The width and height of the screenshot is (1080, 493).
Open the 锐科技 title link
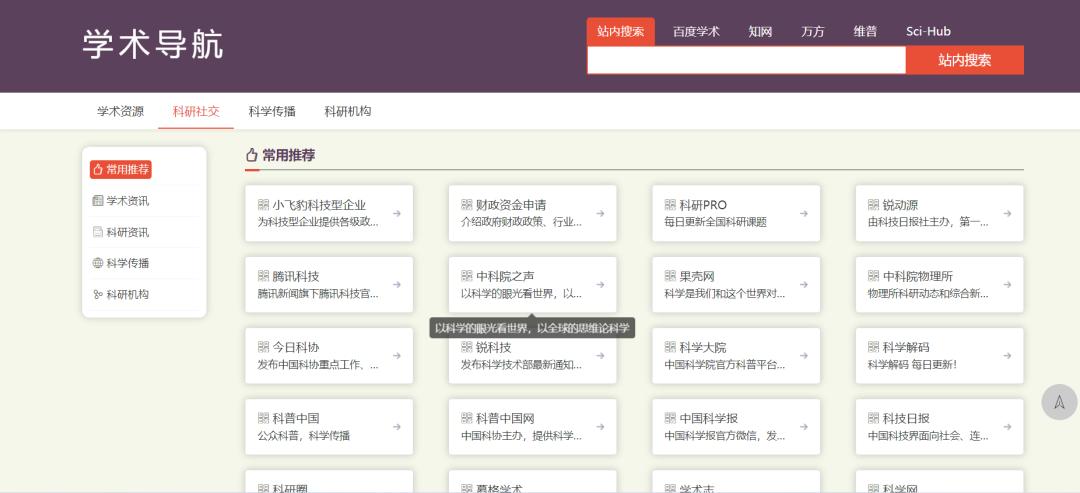[494, 347]
